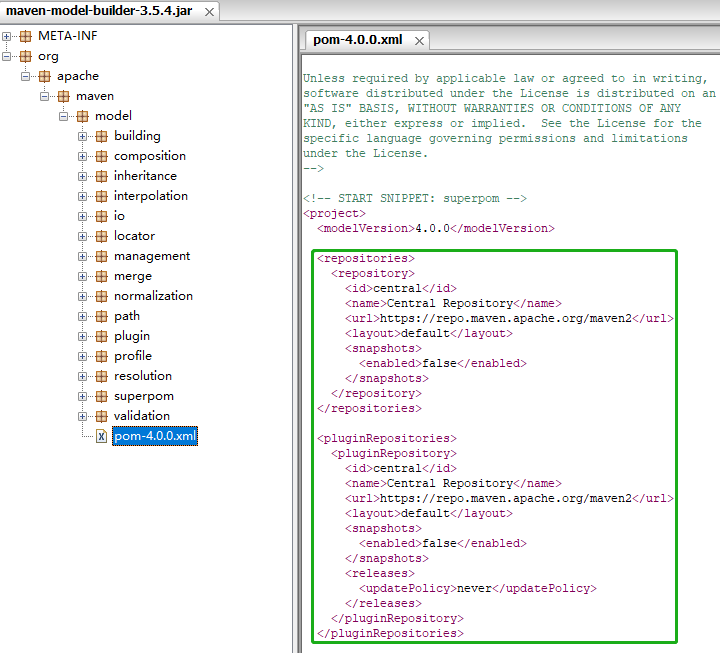Click the superpom package icon

pyautogui.click(x=101, y=396)
